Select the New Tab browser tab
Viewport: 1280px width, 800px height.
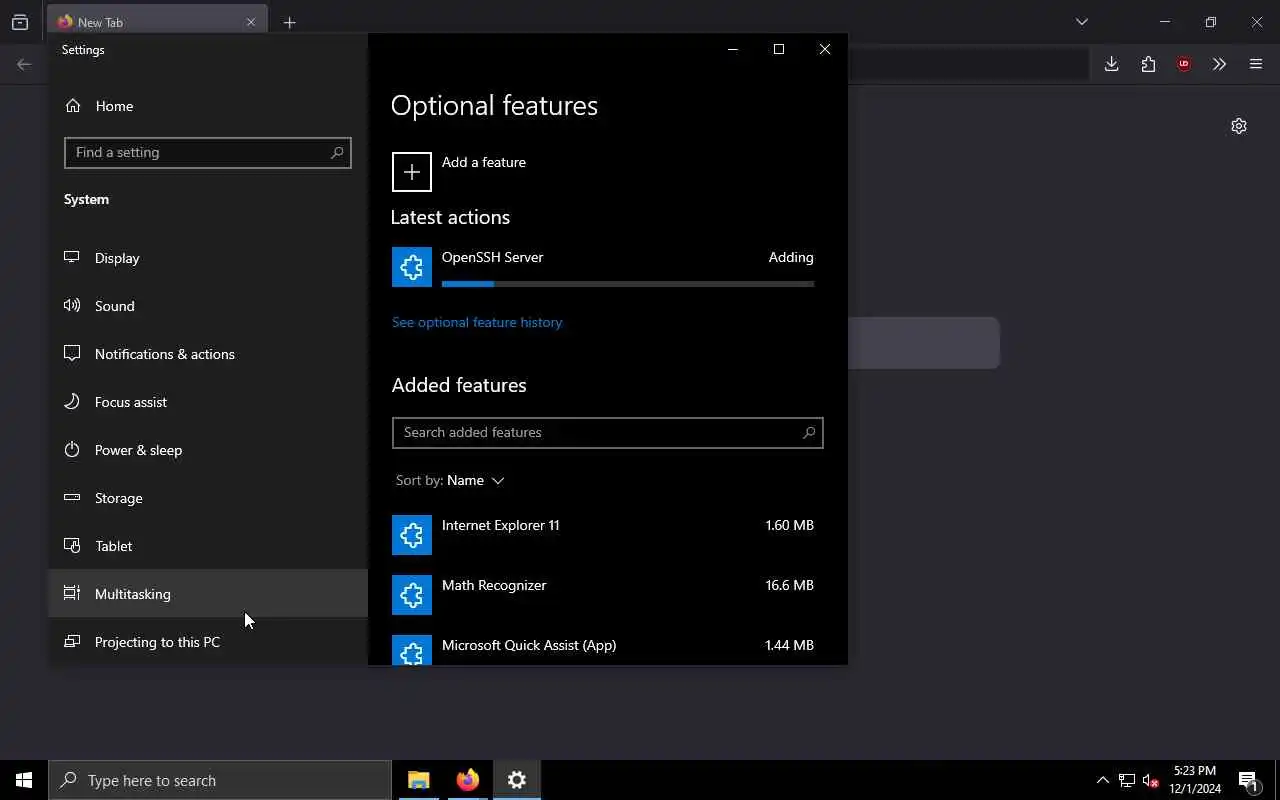click(157, 22)
